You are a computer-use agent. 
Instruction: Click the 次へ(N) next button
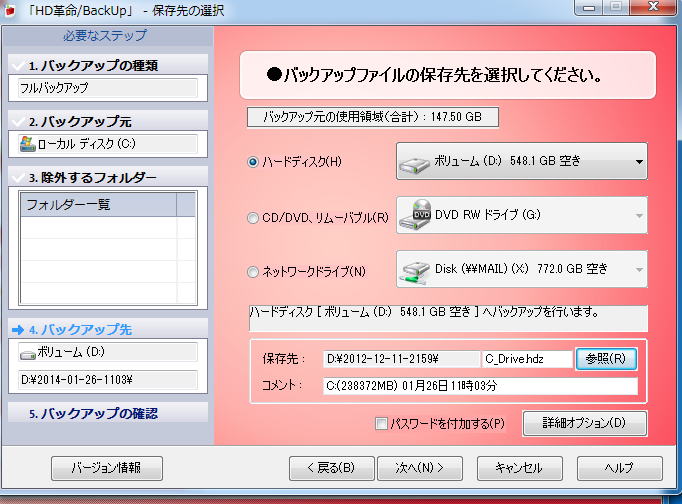click(x=419, y=468)
